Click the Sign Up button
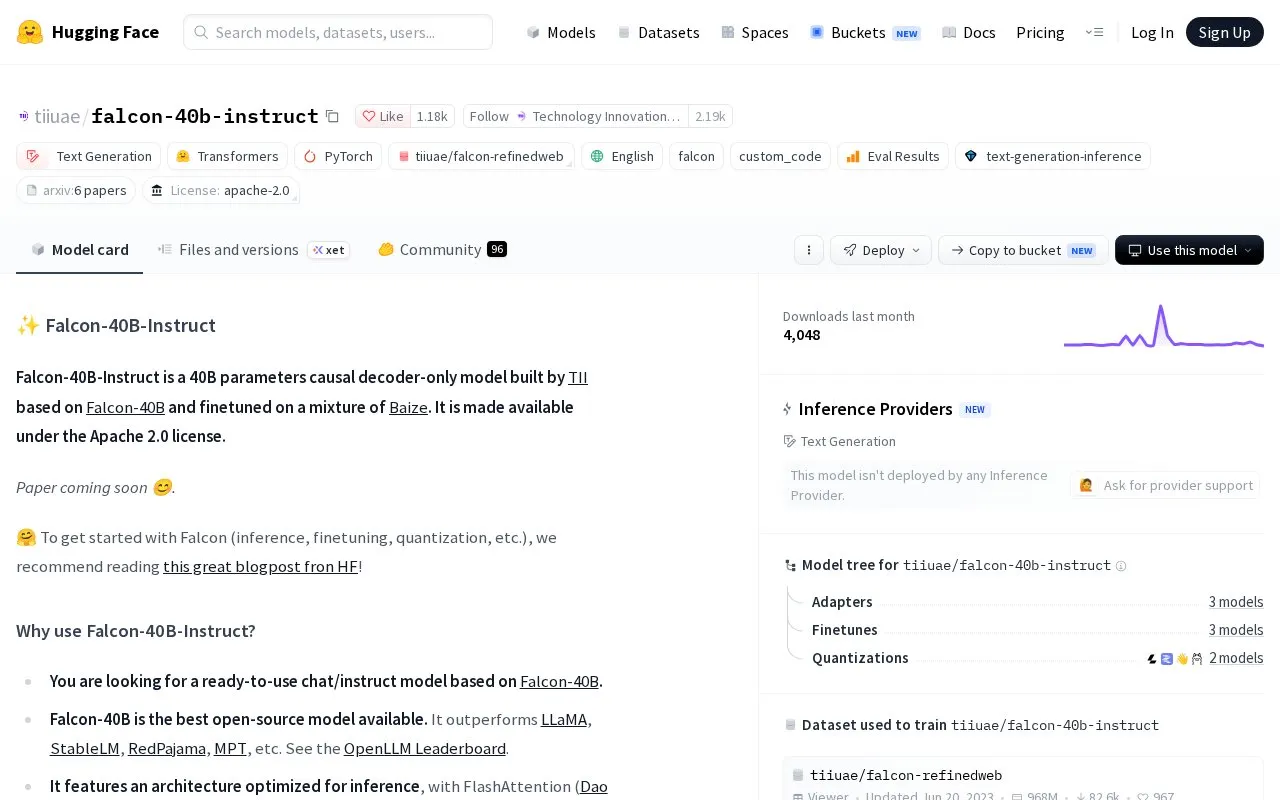1280x800 pixels. click(1225, 32)
